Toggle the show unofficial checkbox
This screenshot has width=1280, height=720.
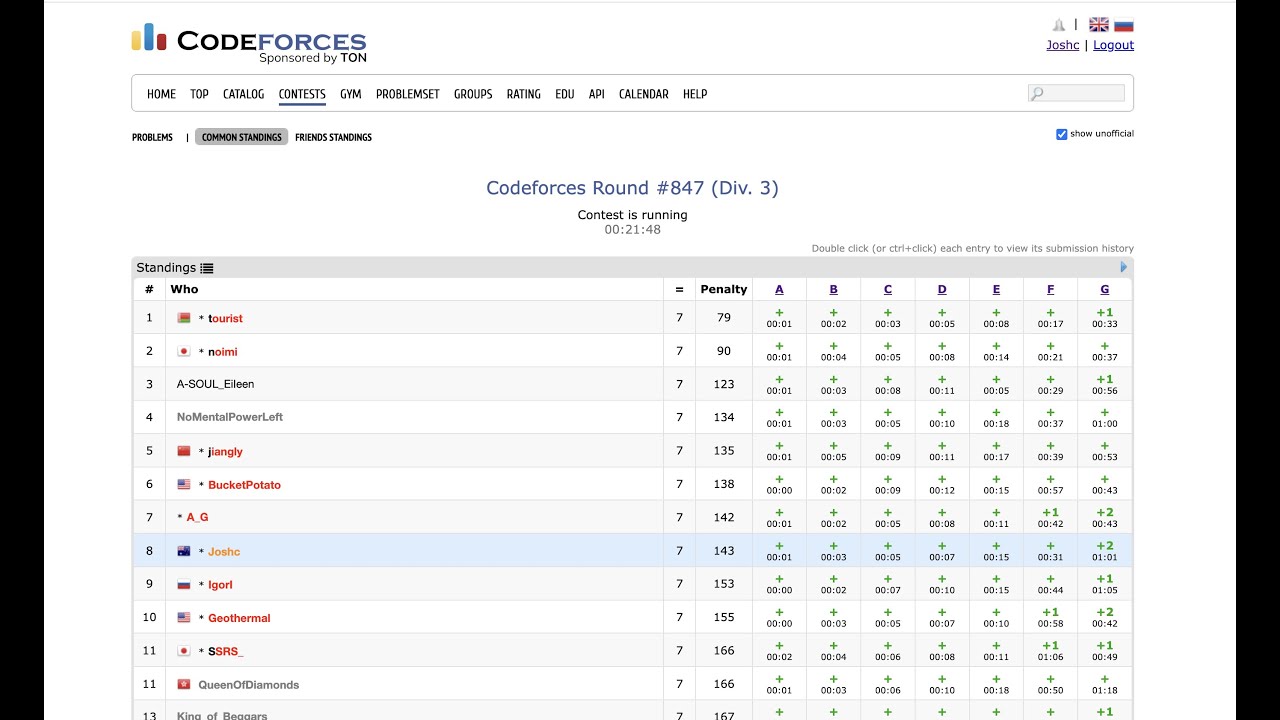point(1062,134)
